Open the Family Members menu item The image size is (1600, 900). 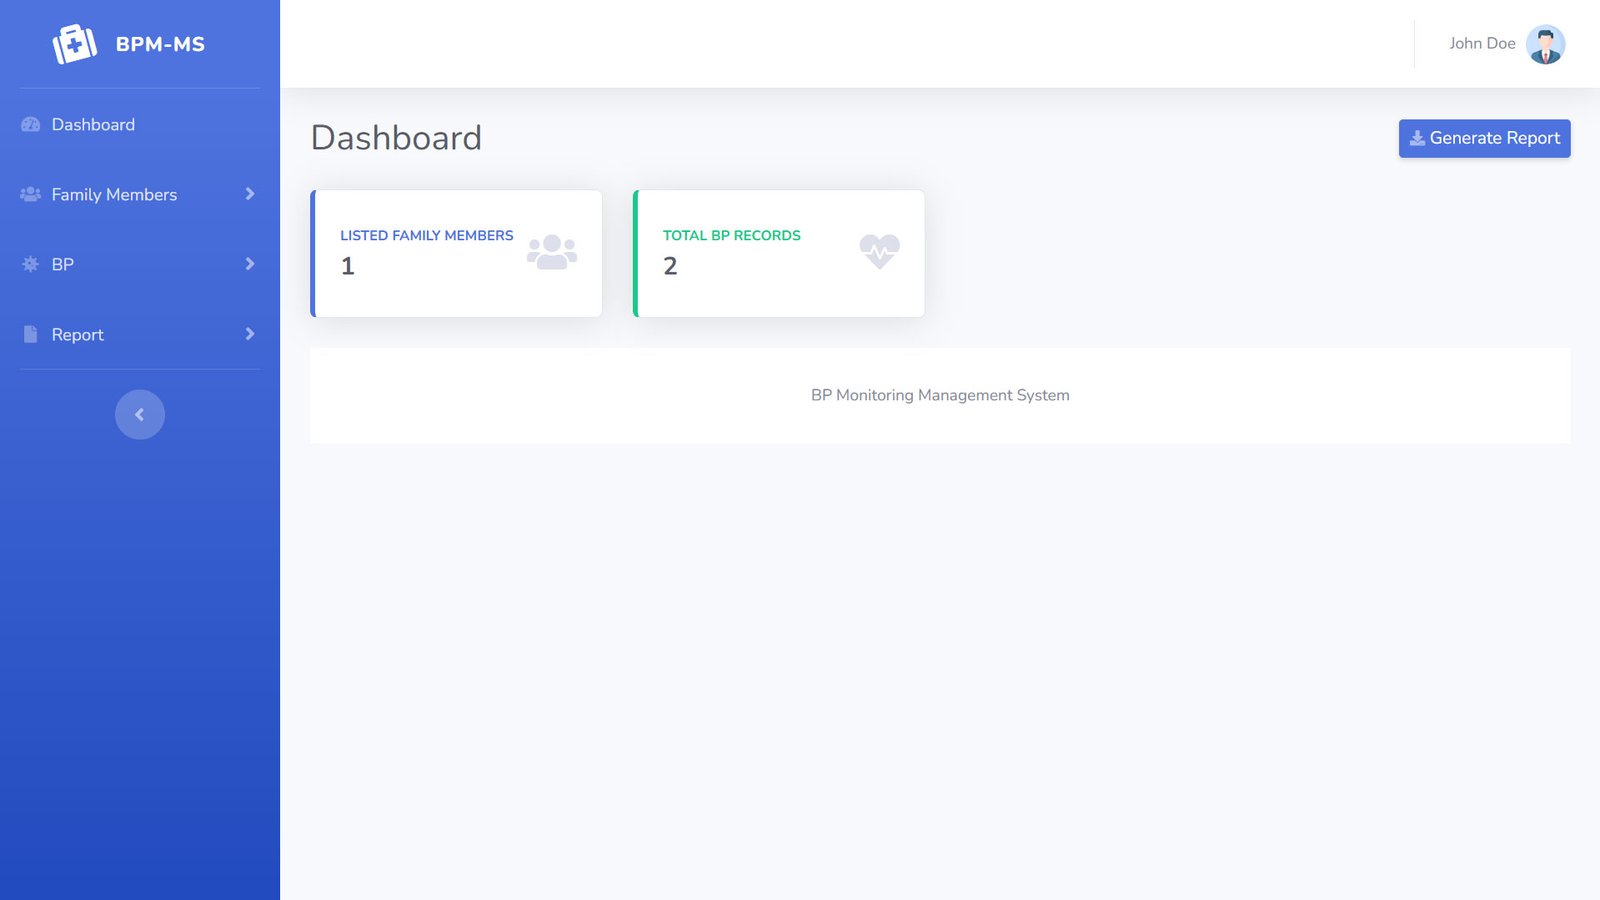coord(140,195)
